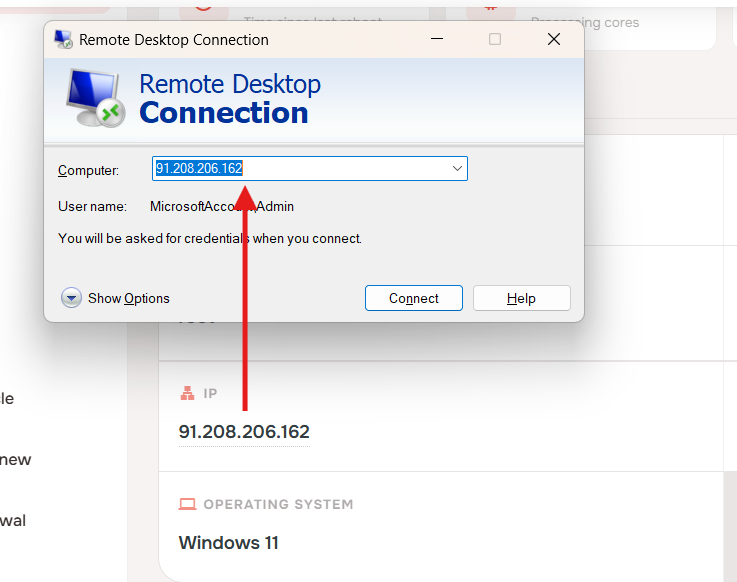This screenshot has width=737, height=582.
Task: Click the Remote Desktop Connection banner heading
Action: [x=230, y=98]
